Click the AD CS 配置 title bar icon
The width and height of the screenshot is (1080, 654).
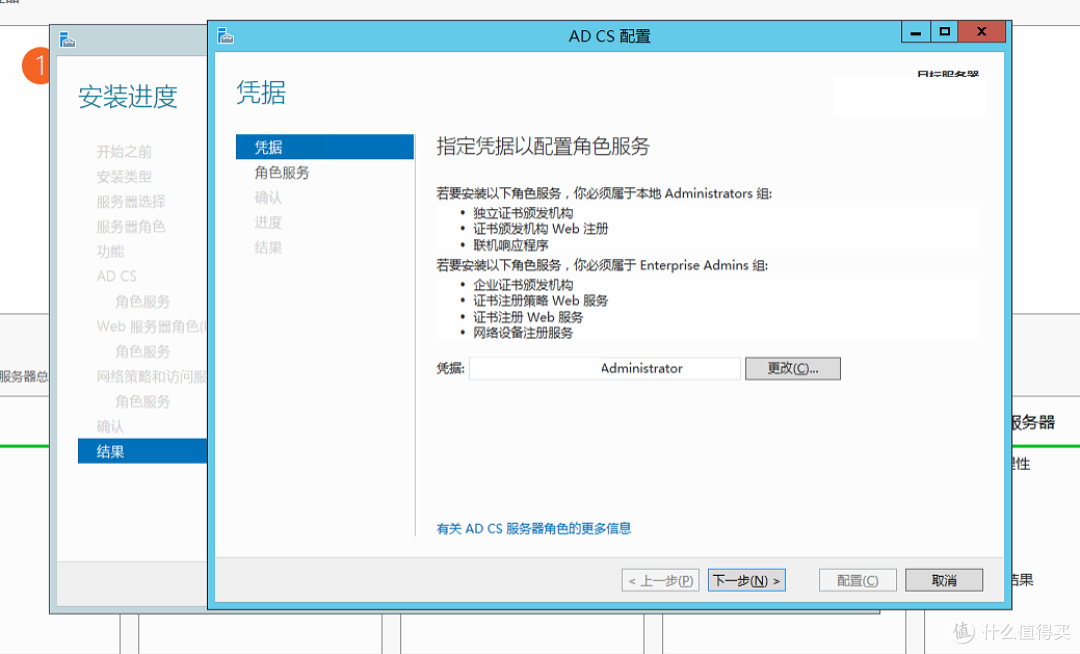(x=225, y=33)
